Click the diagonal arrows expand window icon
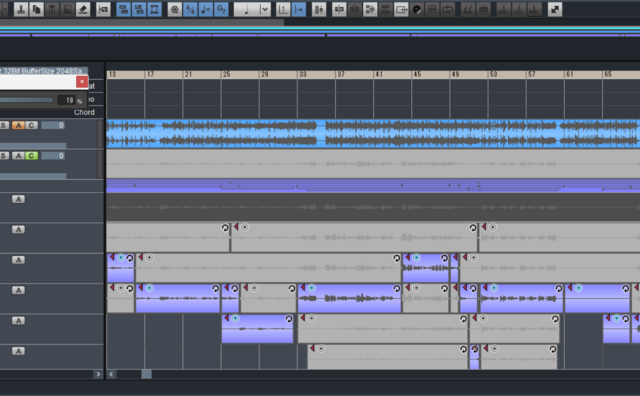This screenshot has width=640, height=396. 555,9
